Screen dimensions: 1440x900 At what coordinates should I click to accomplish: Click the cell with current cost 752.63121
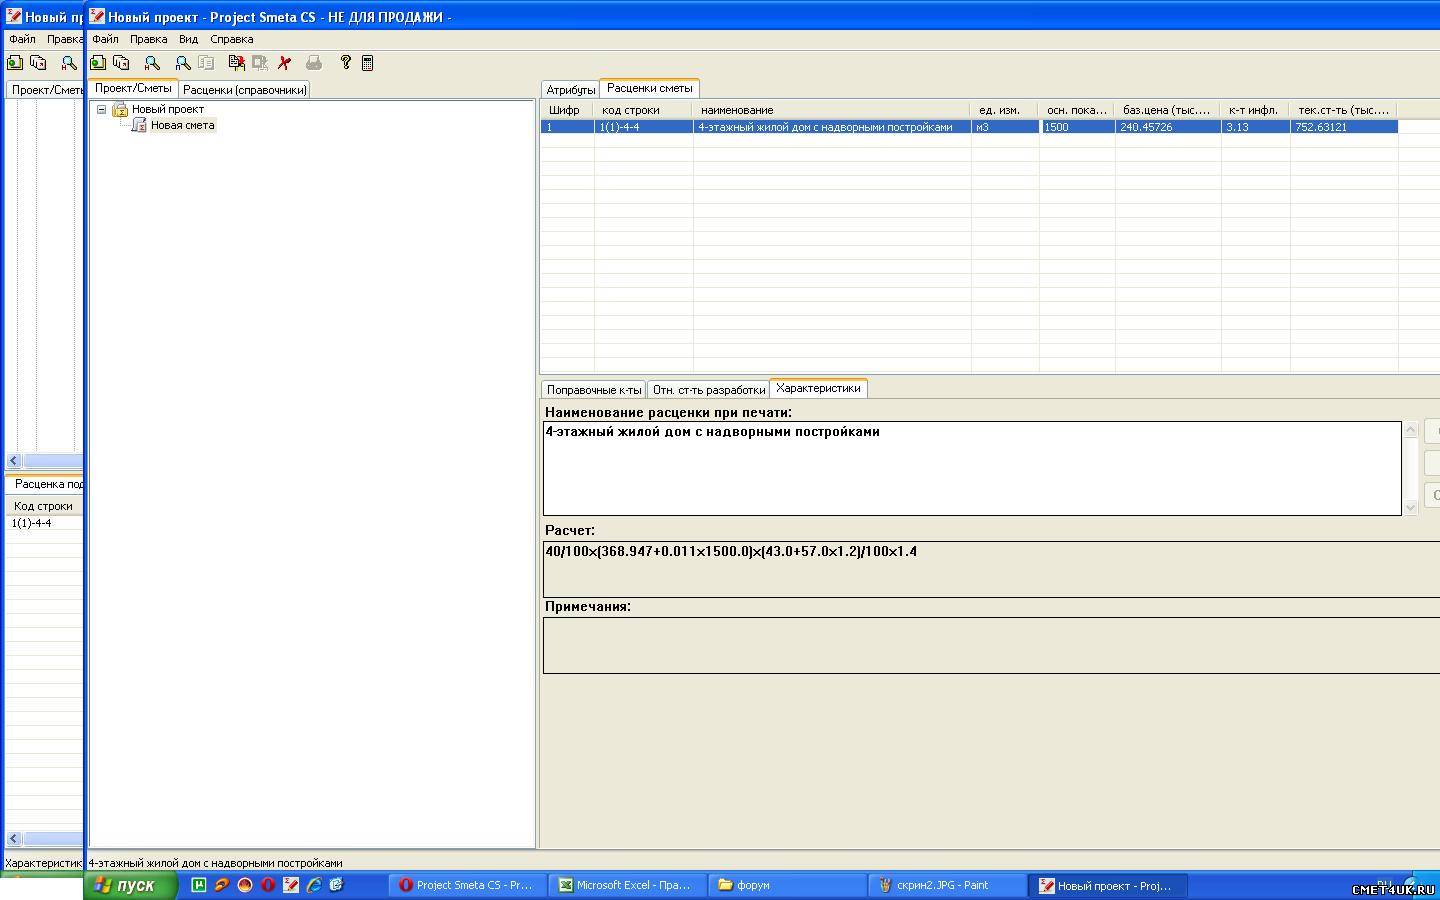[x=1344, y=127]
